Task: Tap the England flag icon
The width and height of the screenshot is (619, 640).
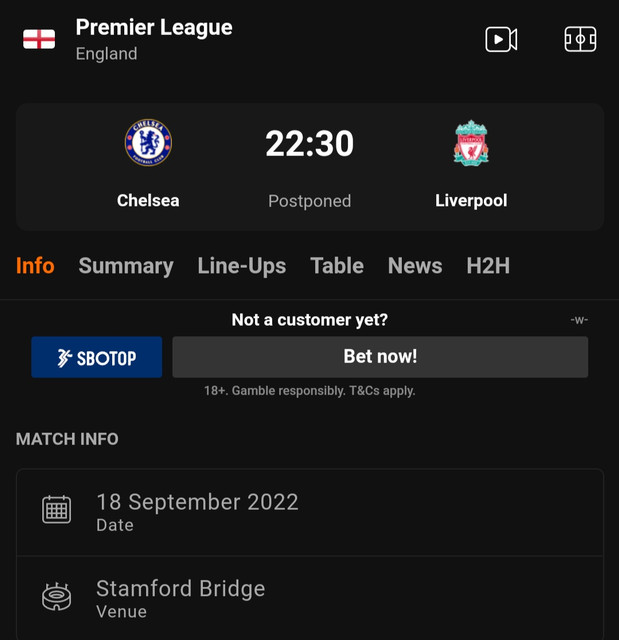Action: [x=39, y=39]
